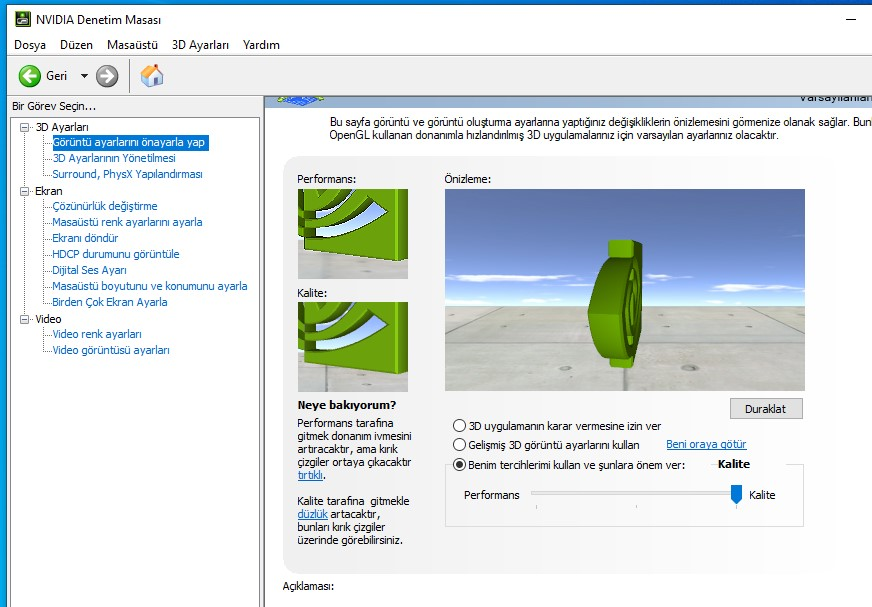
Task: Follow the 'Beni oraya götür' link
Action: [x=706, y=444]
